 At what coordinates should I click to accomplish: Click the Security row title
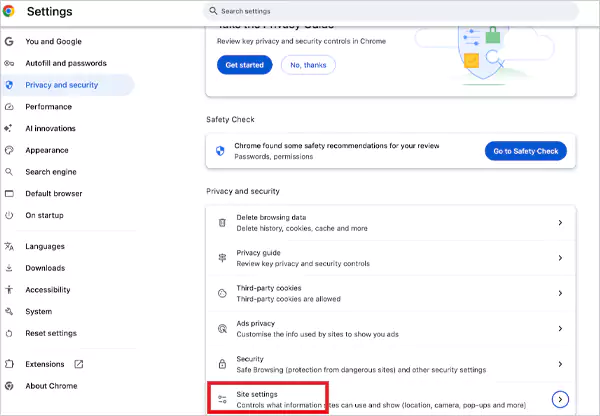250,359
